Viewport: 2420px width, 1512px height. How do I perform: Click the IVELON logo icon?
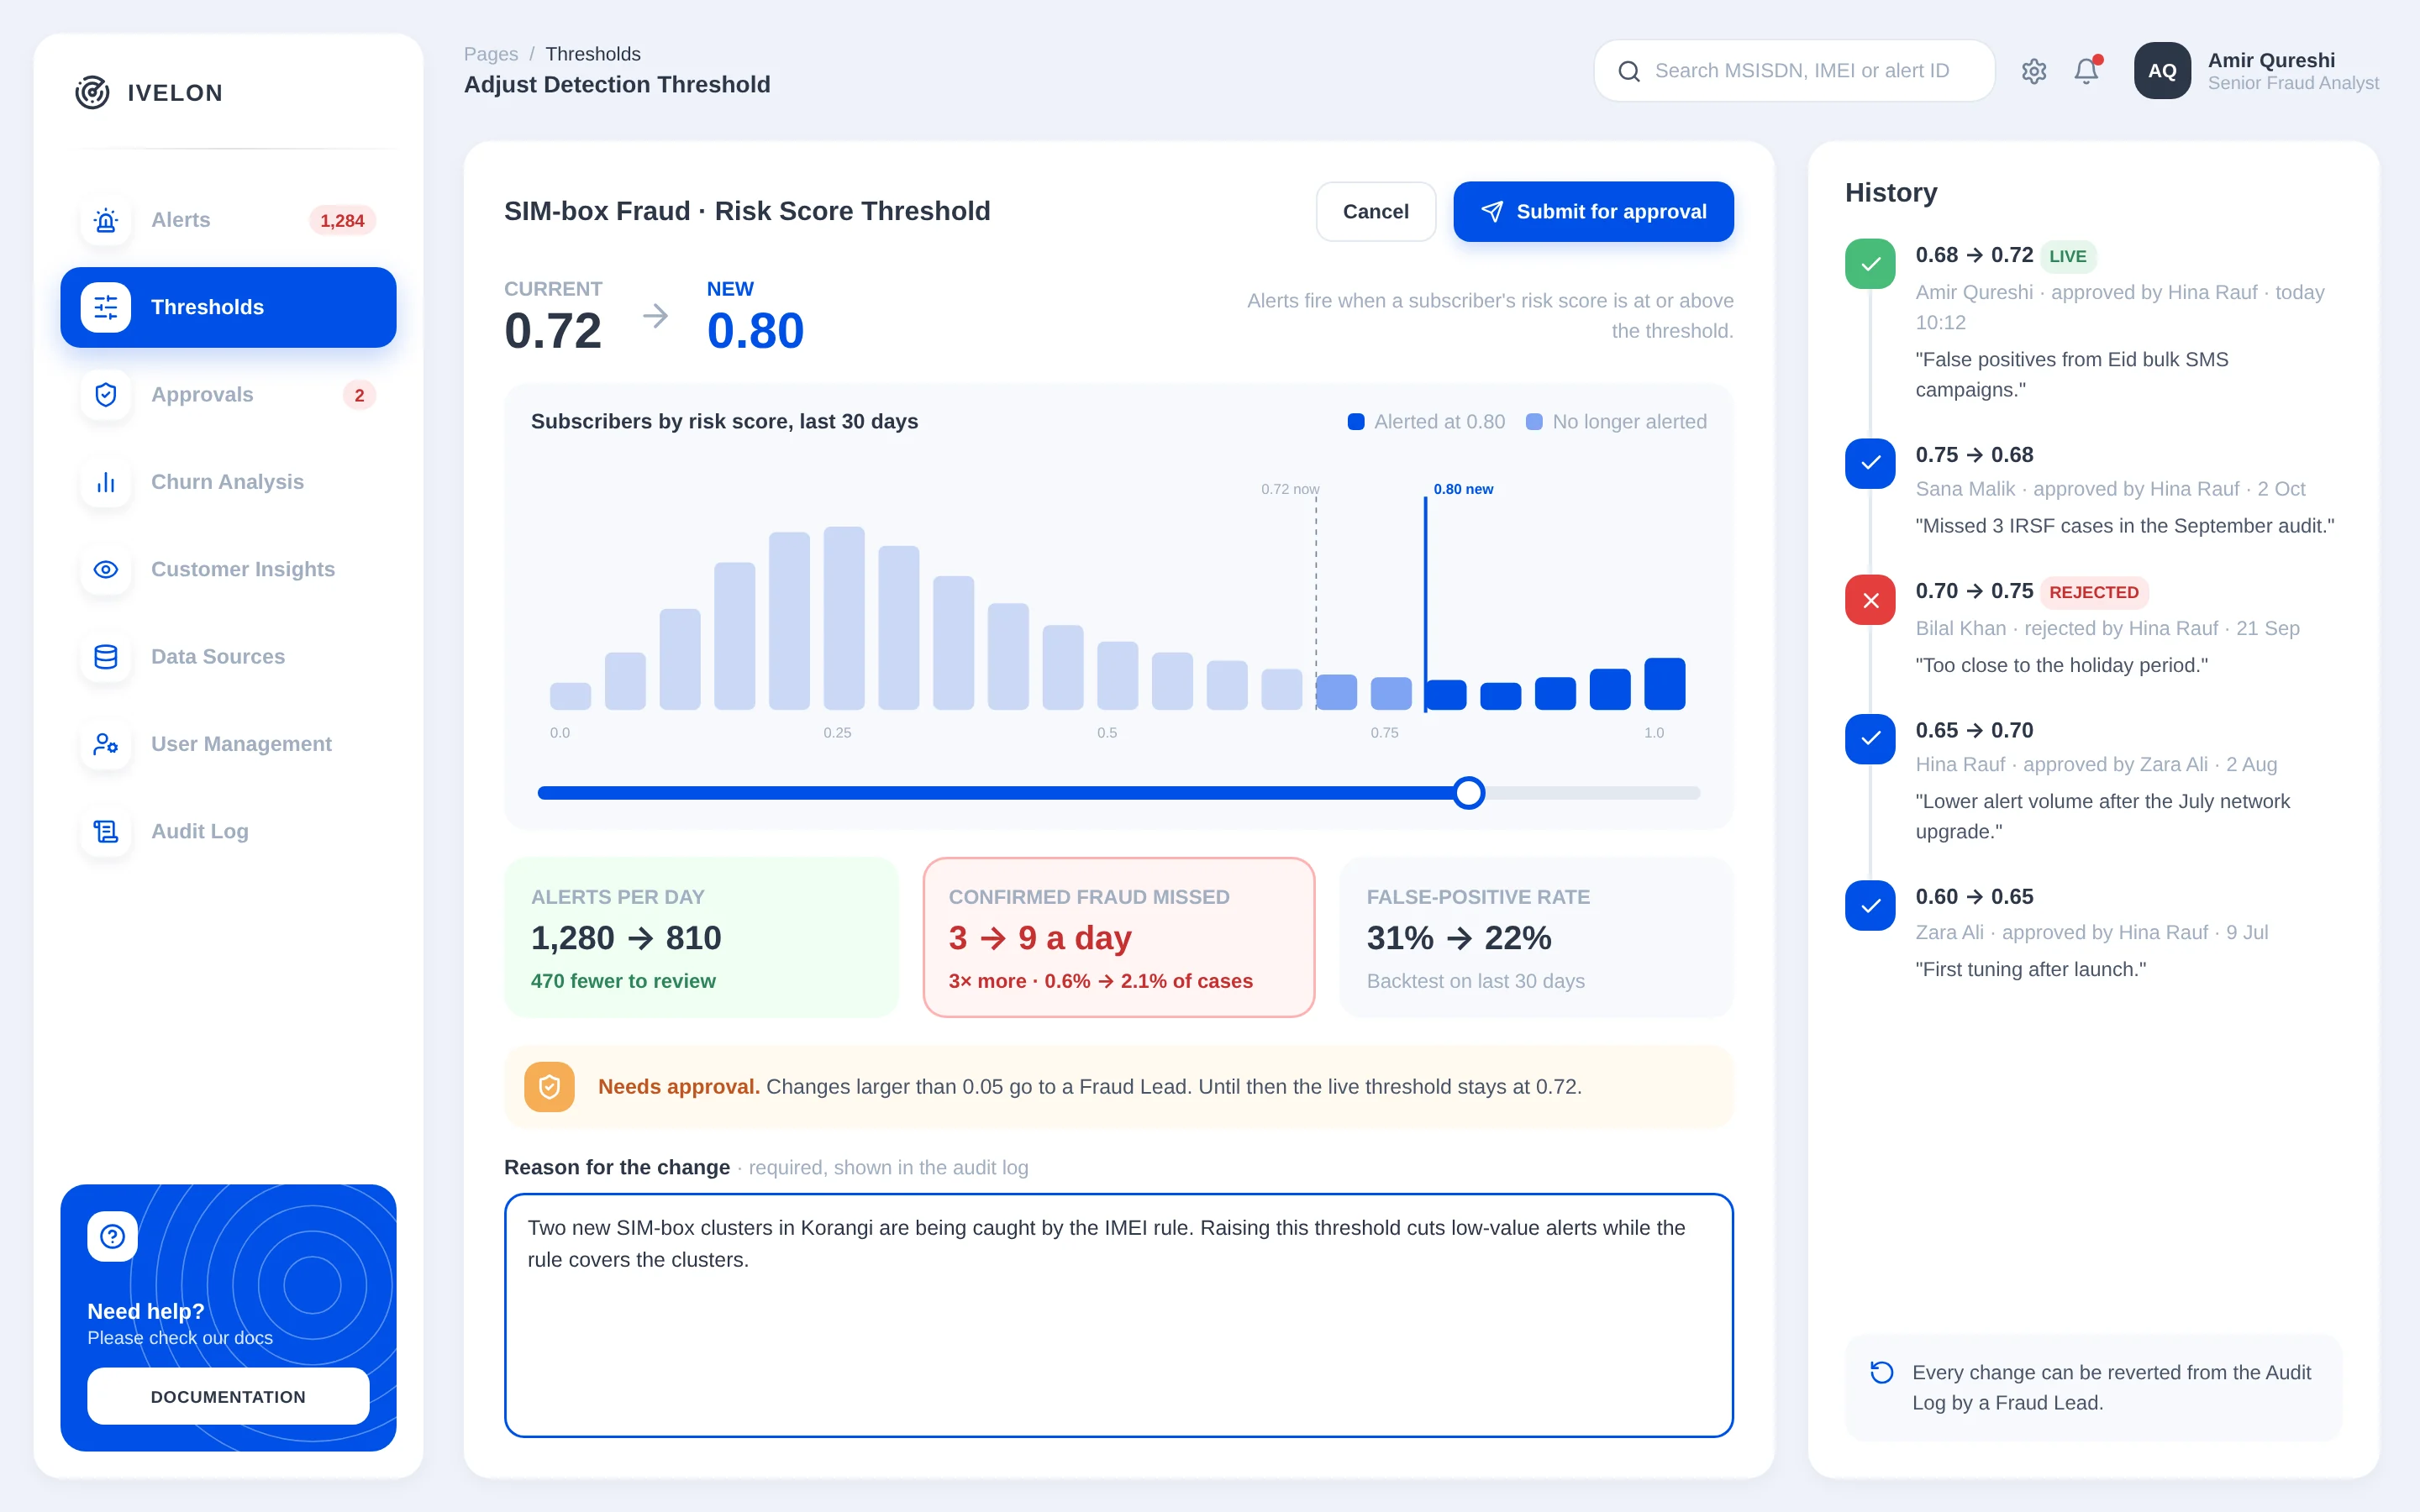(x=92, y=92)
